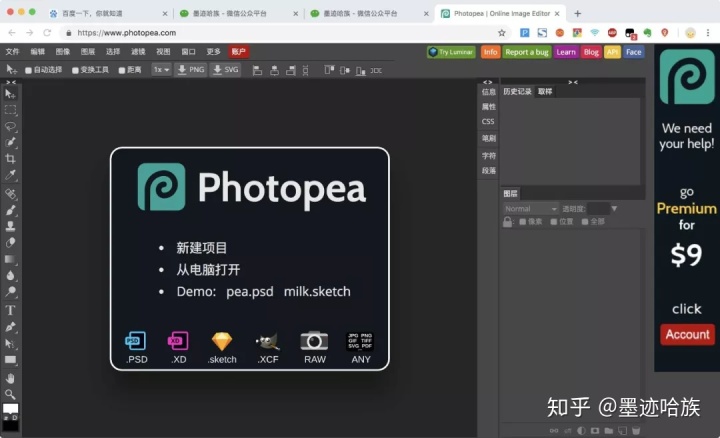Click the align top edges icon
This screenshot has height=438, width=720.
tap(329, 70)
